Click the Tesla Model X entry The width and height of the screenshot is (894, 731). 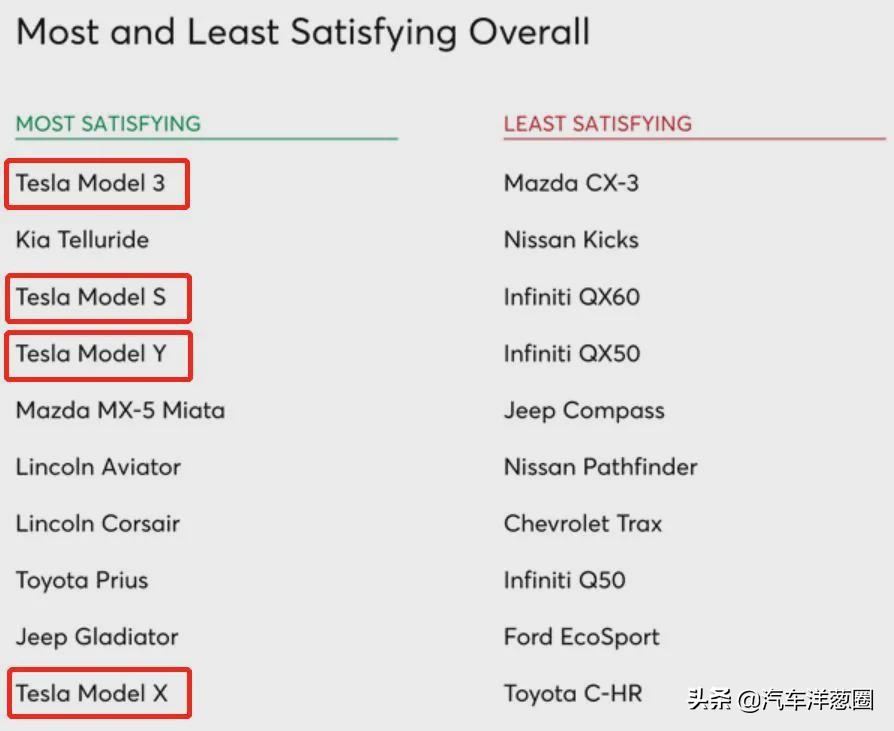click(91, 694)
